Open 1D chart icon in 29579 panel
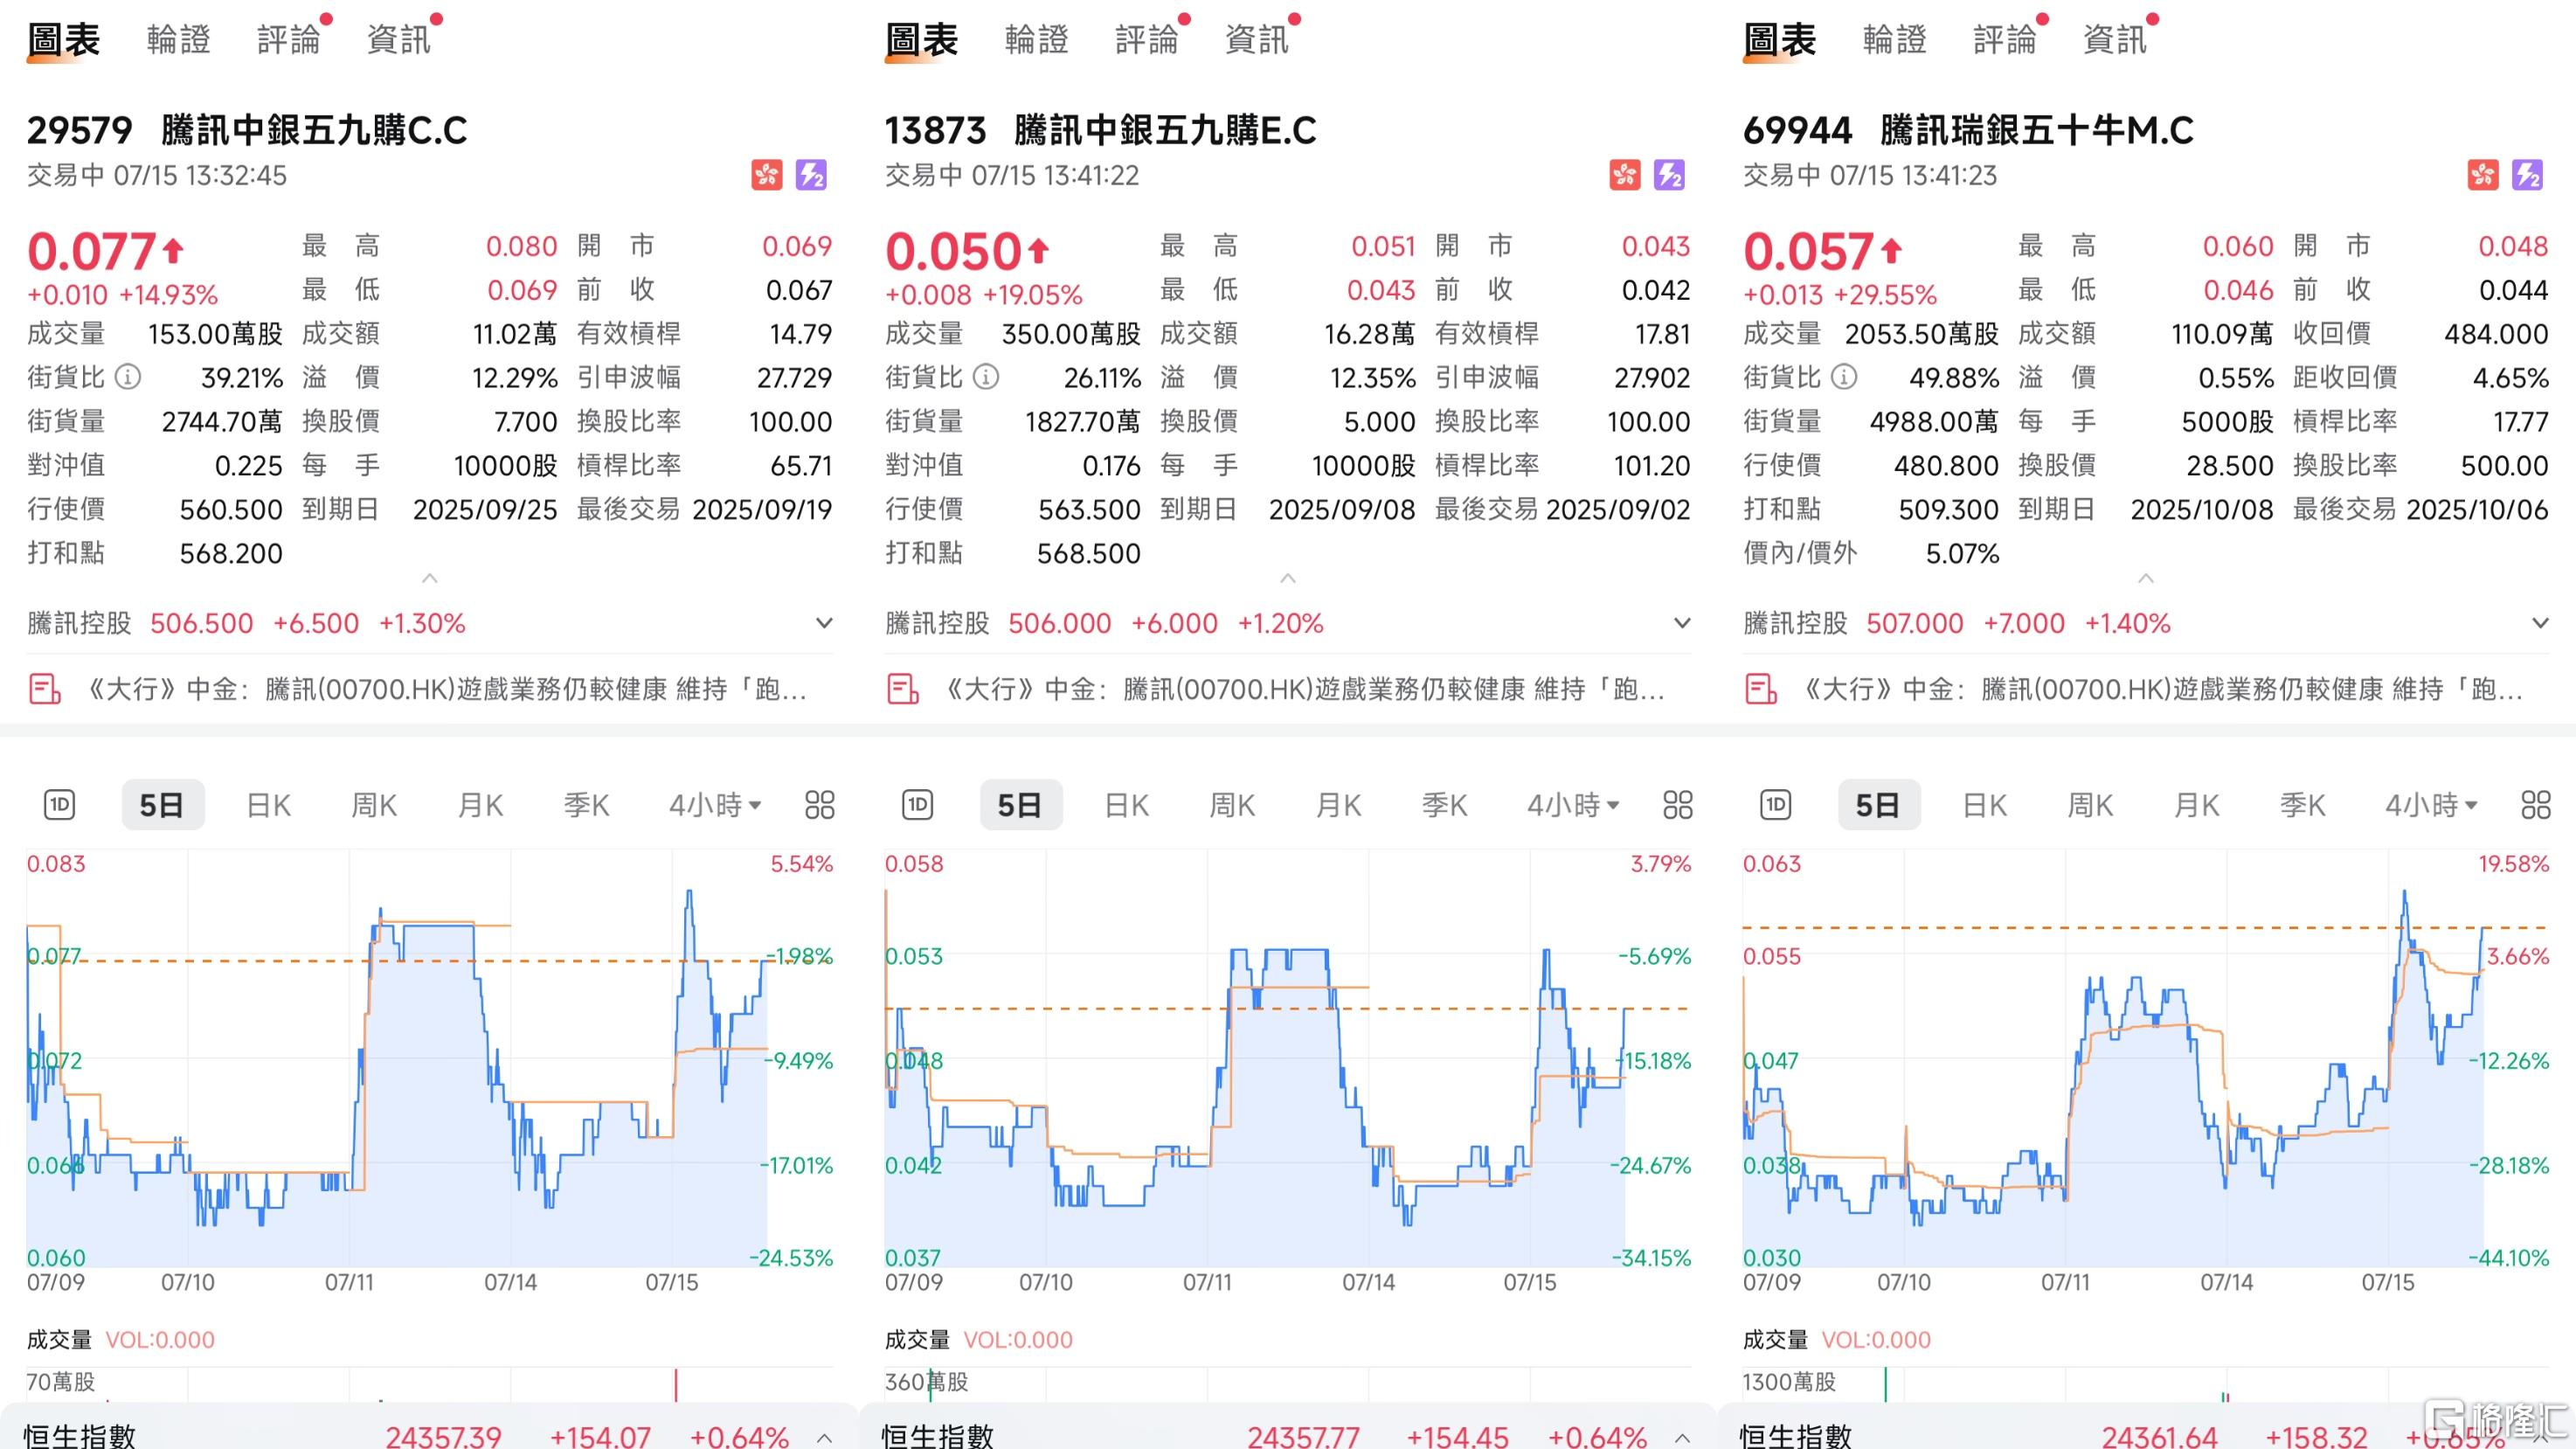Screen dimensions: 2576x1449 60,805
